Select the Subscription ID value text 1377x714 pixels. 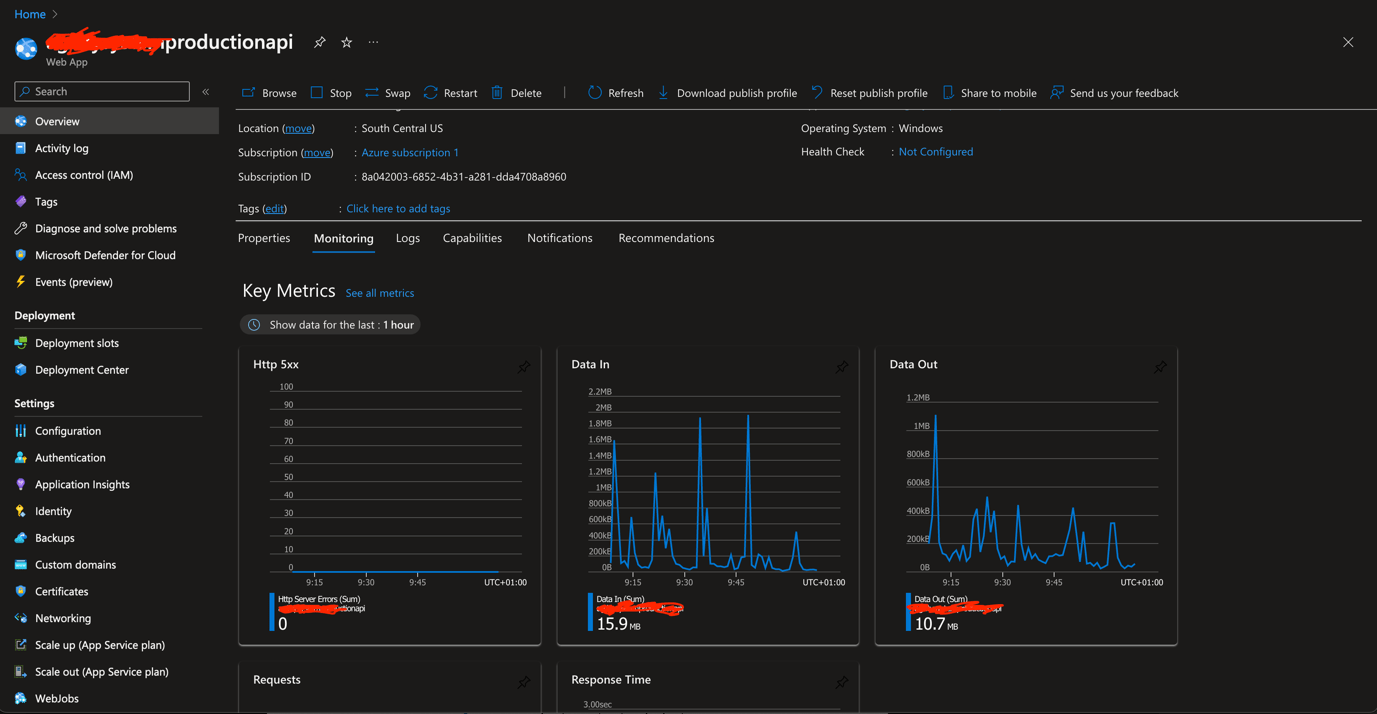[464, 177]
